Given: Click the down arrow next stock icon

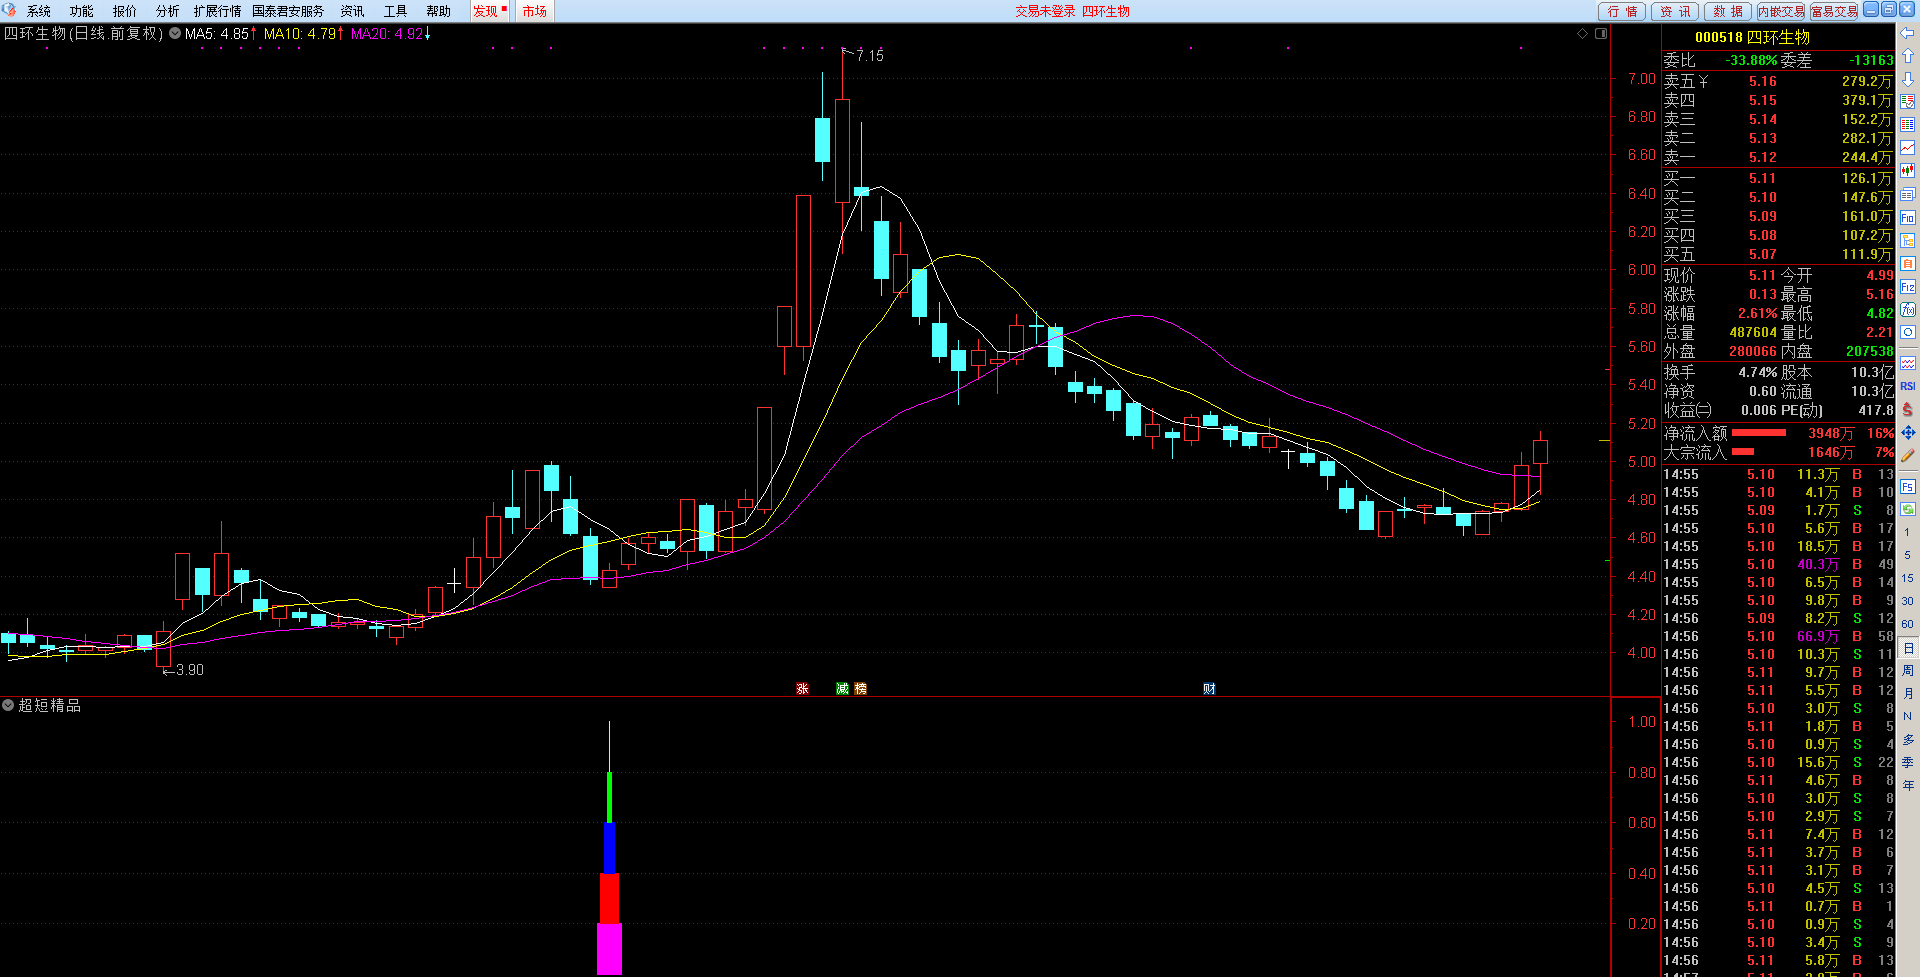Looking at the screenshot, I should click(1907, 79).
